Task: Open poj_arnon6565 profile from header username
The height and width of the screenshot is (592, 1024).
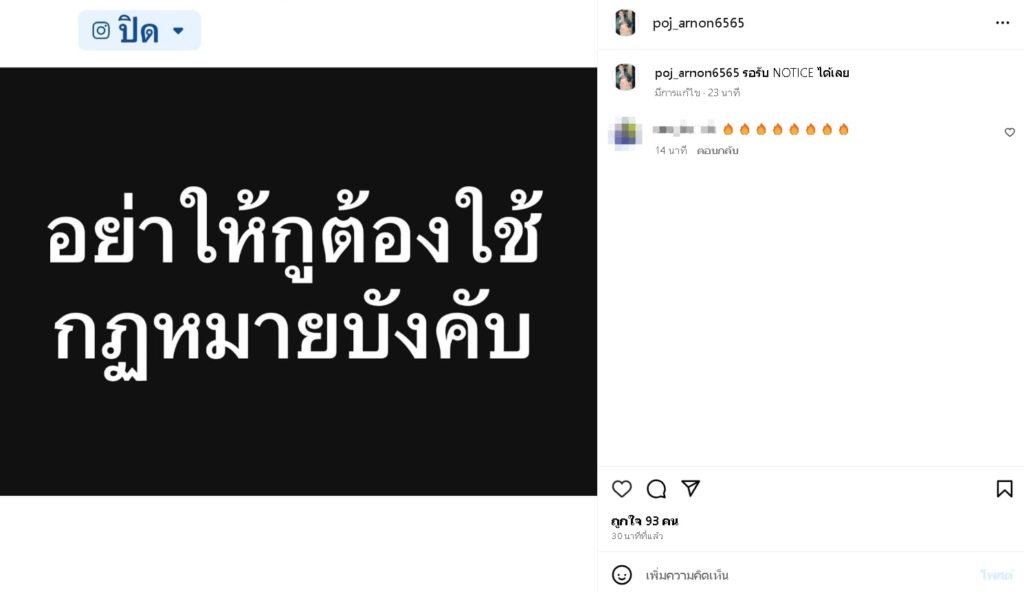Action: pos(698,24)
